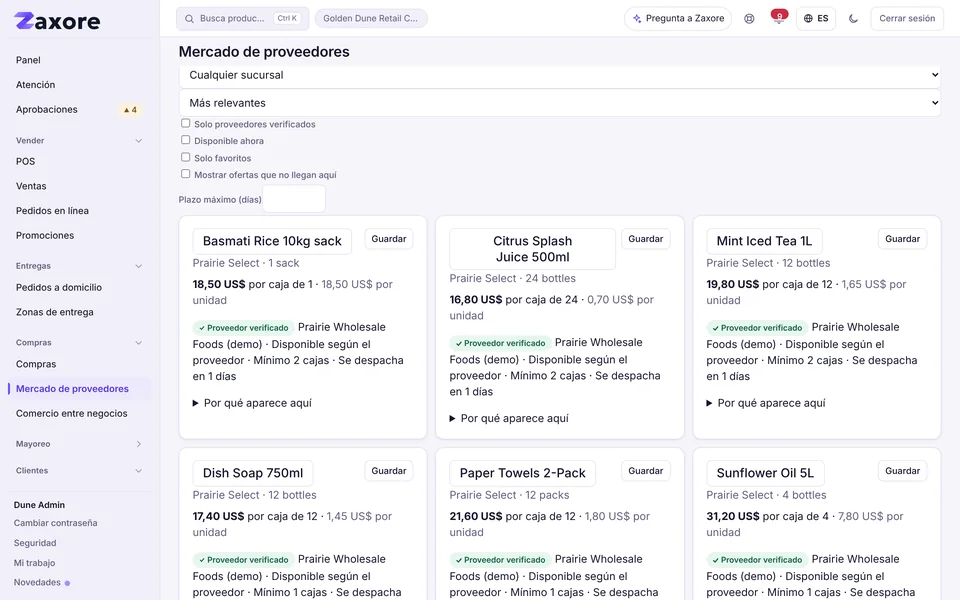
Task: Open Citrus Splash Juice 500ml title
Action: tap(533, 249)
